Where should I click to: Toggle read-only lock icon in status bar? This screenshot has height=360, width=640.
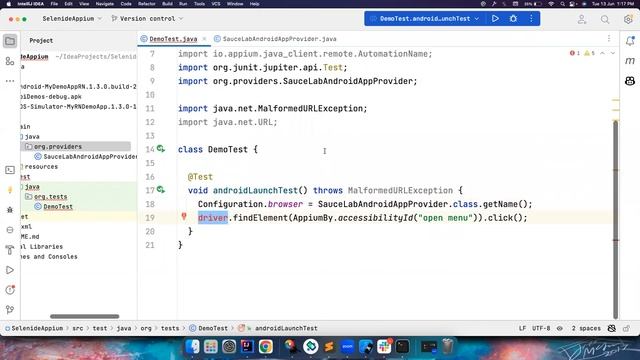[x=627, y=328]
